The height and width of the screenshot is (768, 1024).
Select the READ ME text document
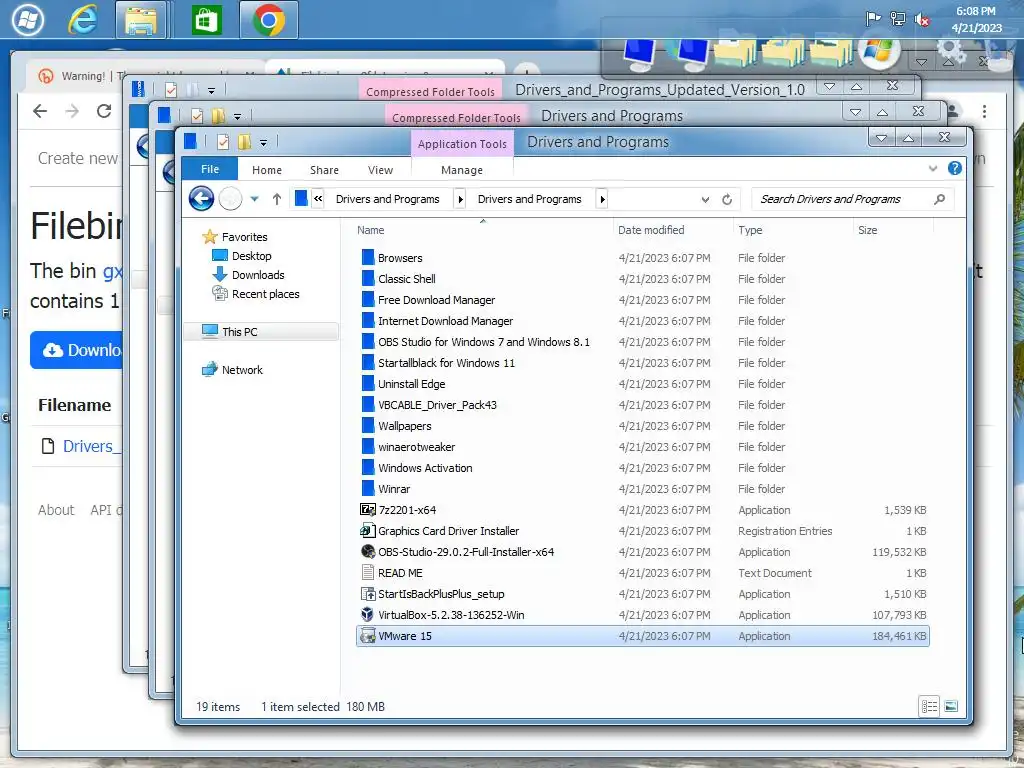pyautogui.click(x=400, y=573)
